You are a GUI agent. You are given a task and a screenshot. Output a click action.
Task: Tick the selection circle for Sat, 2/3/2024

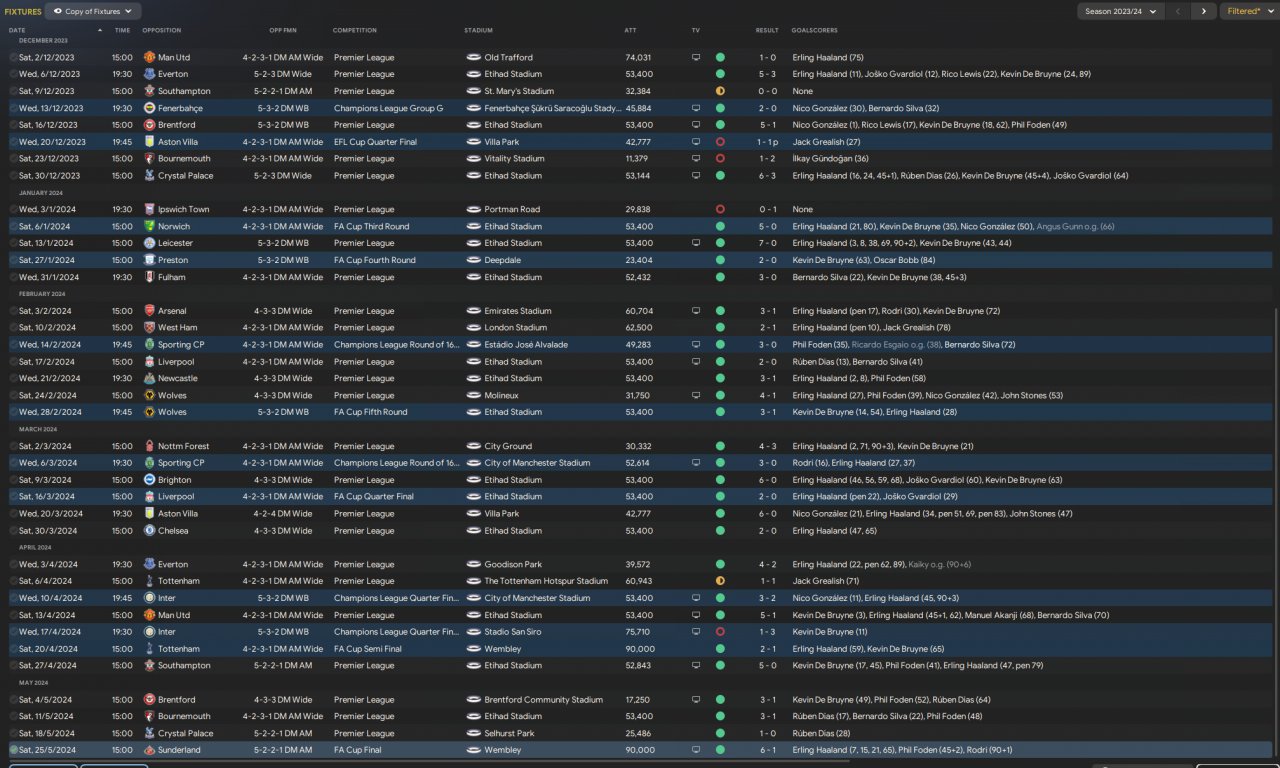pyautogui.click(x=14, y=446)
